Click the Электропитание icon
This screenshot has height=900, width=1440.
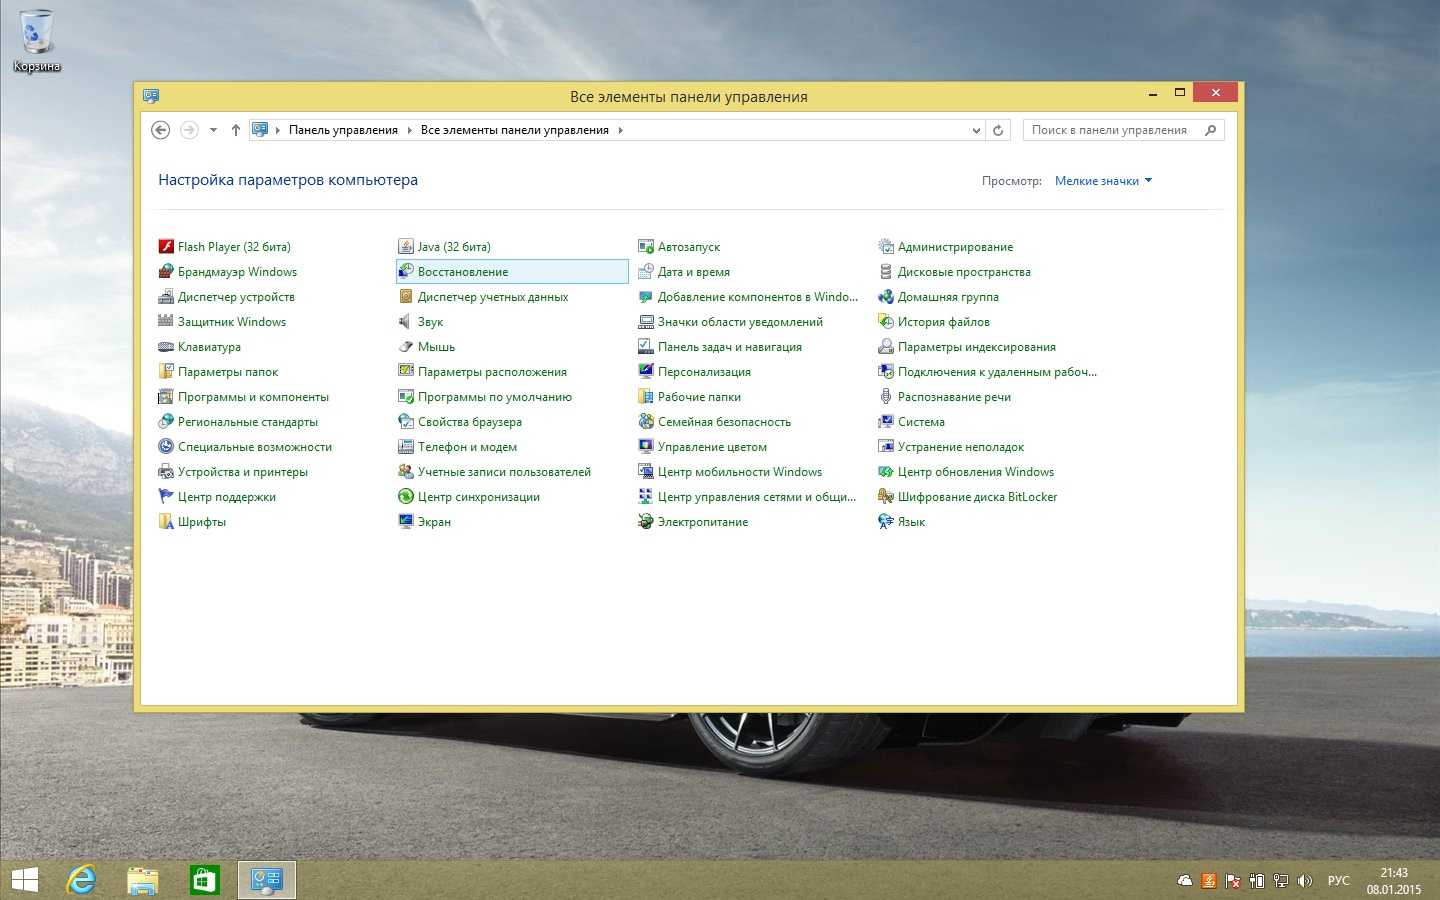(x=646, y=522)
